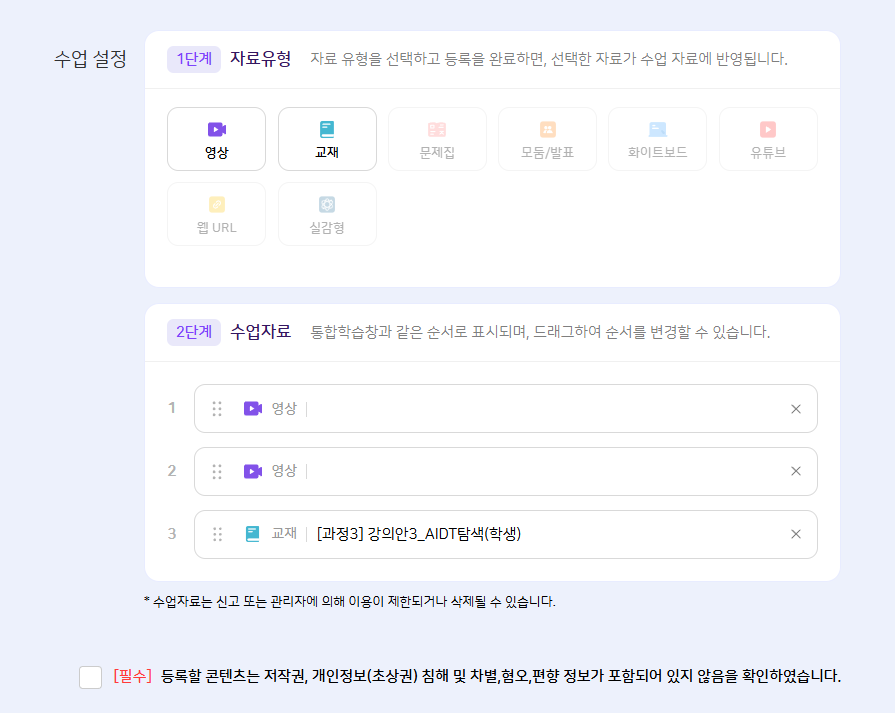This screenshot has width=895, height=713.
Task: Select the 영상 (video) material type
Action: click(x=216, y=139)
